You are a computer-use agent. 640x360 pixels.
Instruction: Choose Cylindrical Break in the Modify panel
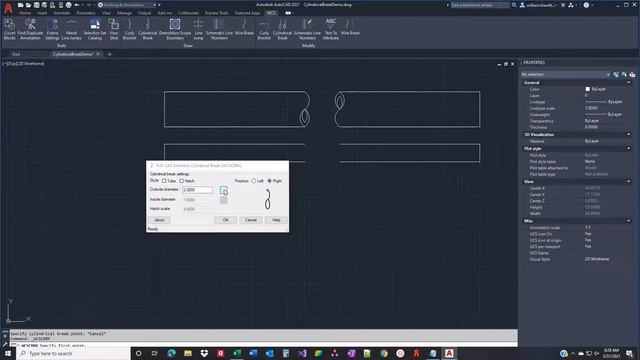(282, 29)
